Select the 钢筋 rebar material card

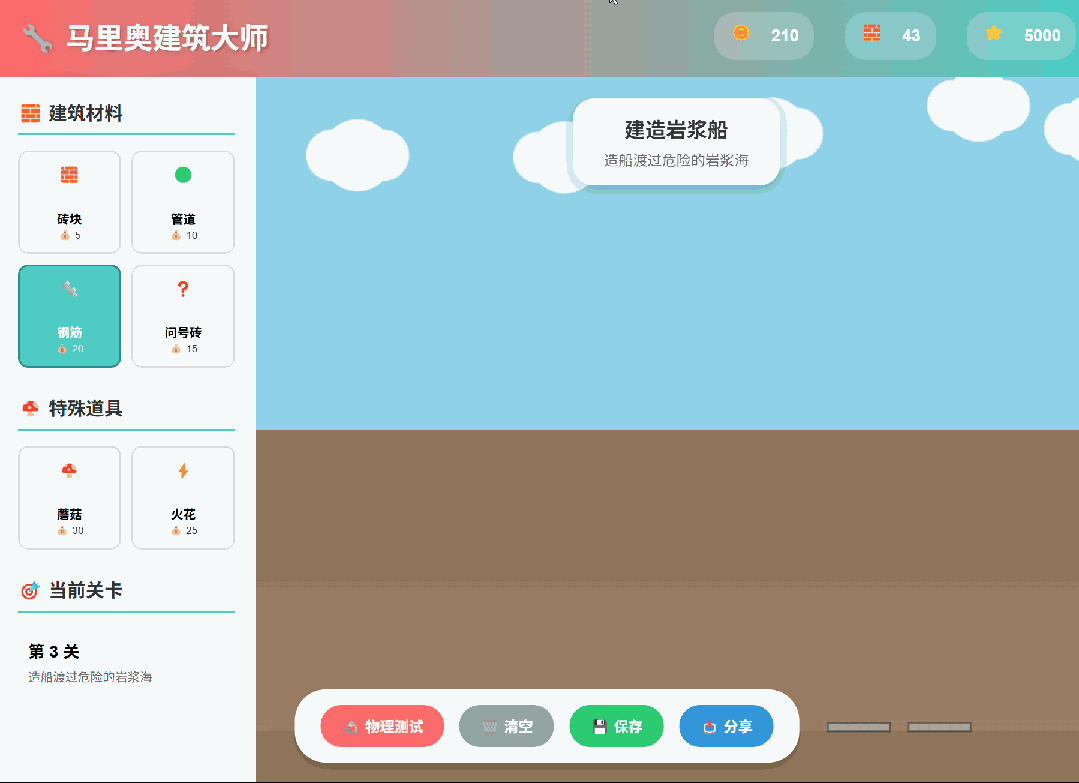[x=70, y=317]
